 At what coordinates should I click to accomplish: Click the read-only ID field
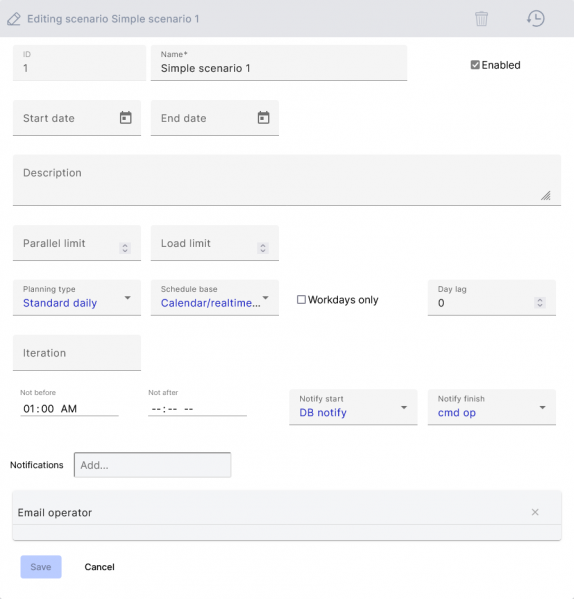79,63
